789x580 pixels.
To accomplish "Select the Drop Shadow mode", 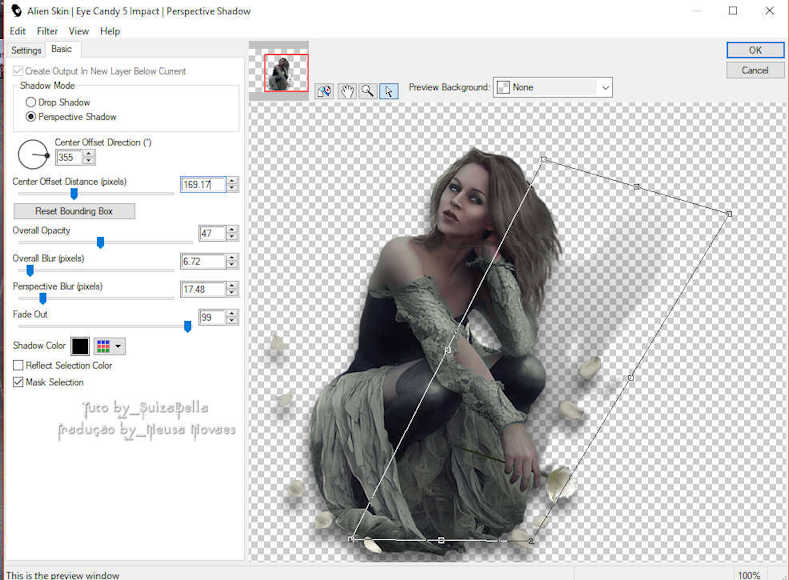I will click(31, 102).
